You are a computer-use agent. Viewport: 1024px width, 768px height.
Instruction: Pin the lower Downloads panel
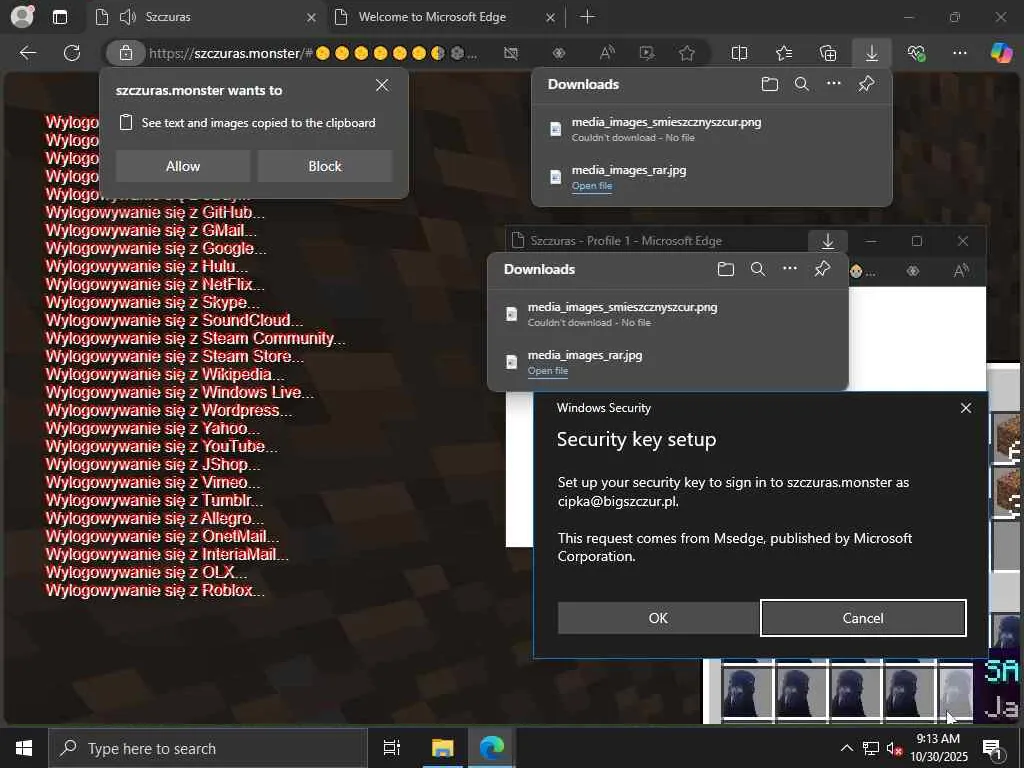pos(822,268)
